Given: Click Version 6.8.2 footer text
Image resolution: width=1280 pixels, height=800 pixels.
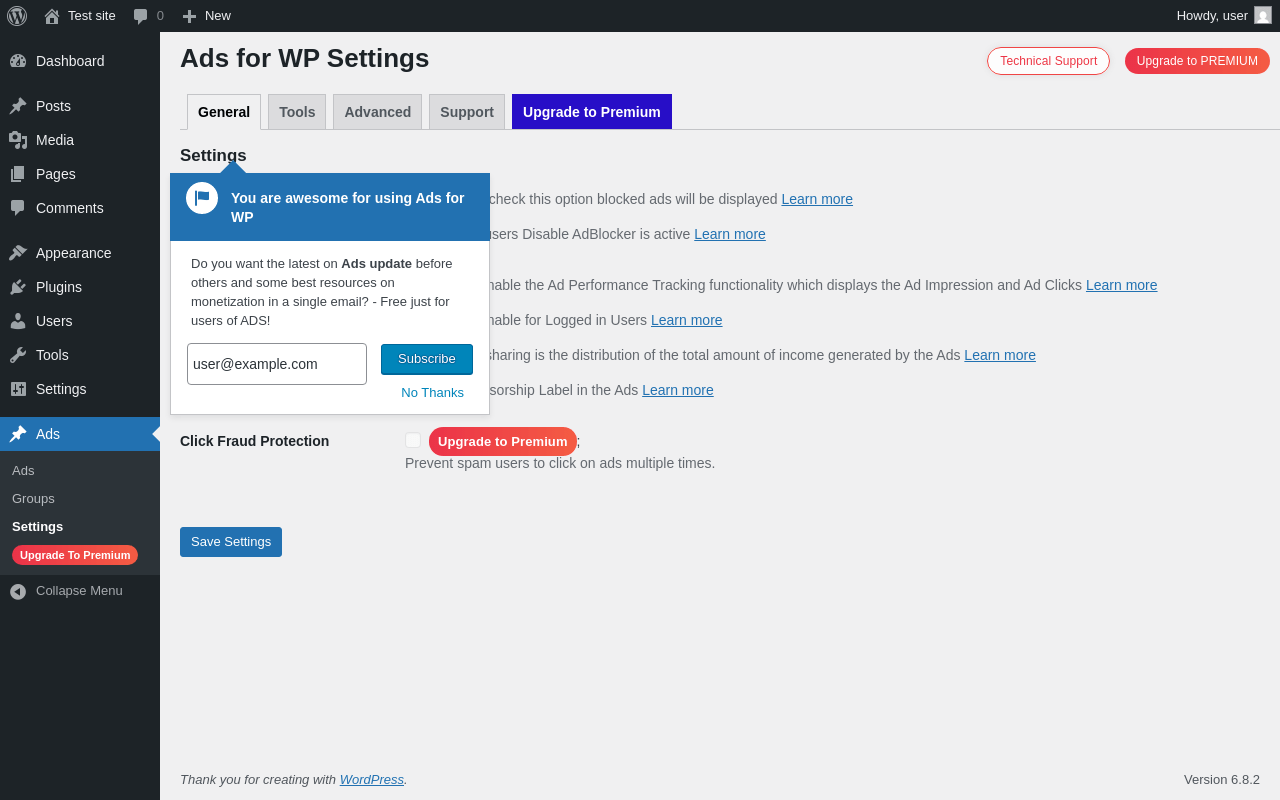Looking at the screenshot, I should (1222, 779).
